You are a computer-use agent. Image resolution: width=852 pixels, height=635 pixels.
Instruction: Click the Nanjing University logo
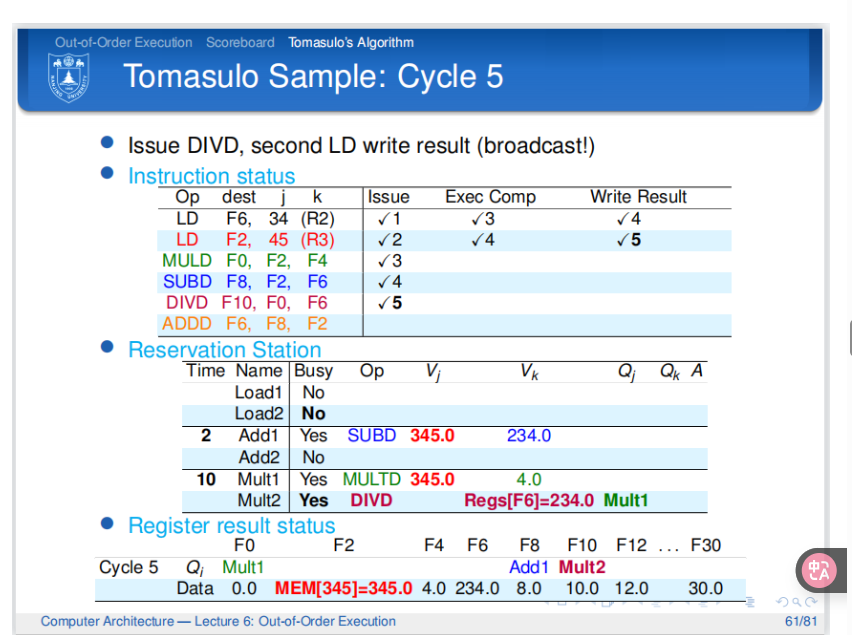(69, 77)
